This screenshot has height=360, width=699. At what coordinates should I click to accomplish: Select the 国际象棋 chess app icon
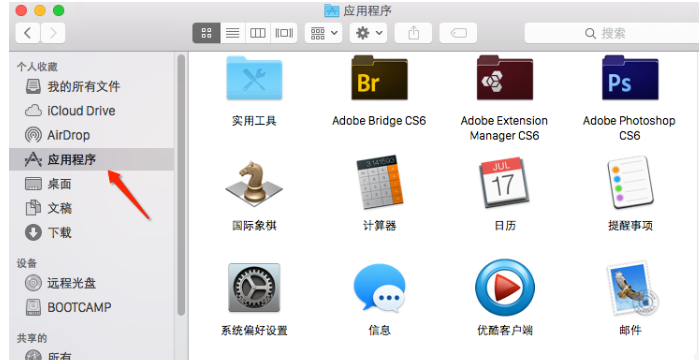coord(254,184)
